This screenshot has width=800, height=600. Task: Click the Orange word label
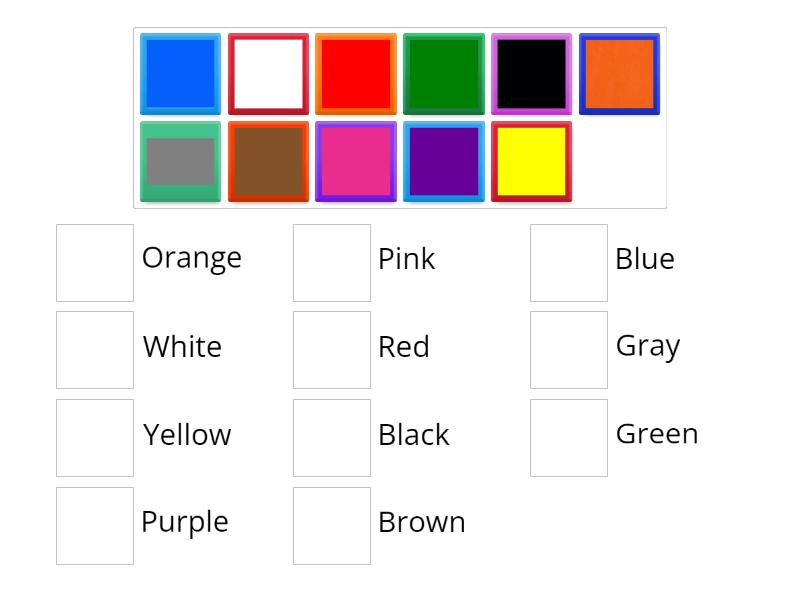192,258
